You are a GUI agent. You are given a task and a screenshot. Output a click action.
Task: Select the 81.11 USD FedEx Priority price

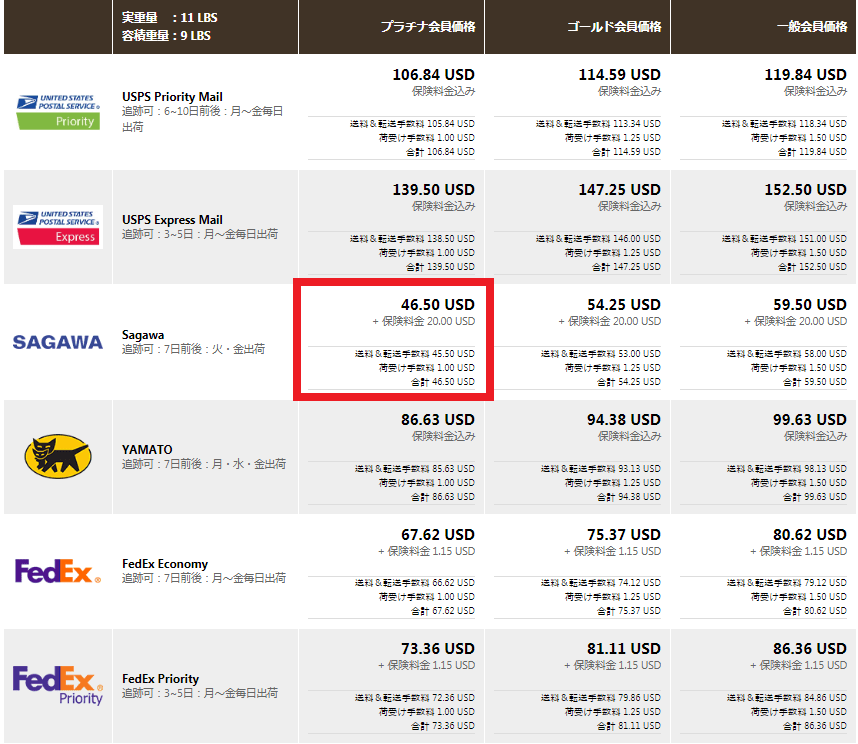(x=624, y=649)
